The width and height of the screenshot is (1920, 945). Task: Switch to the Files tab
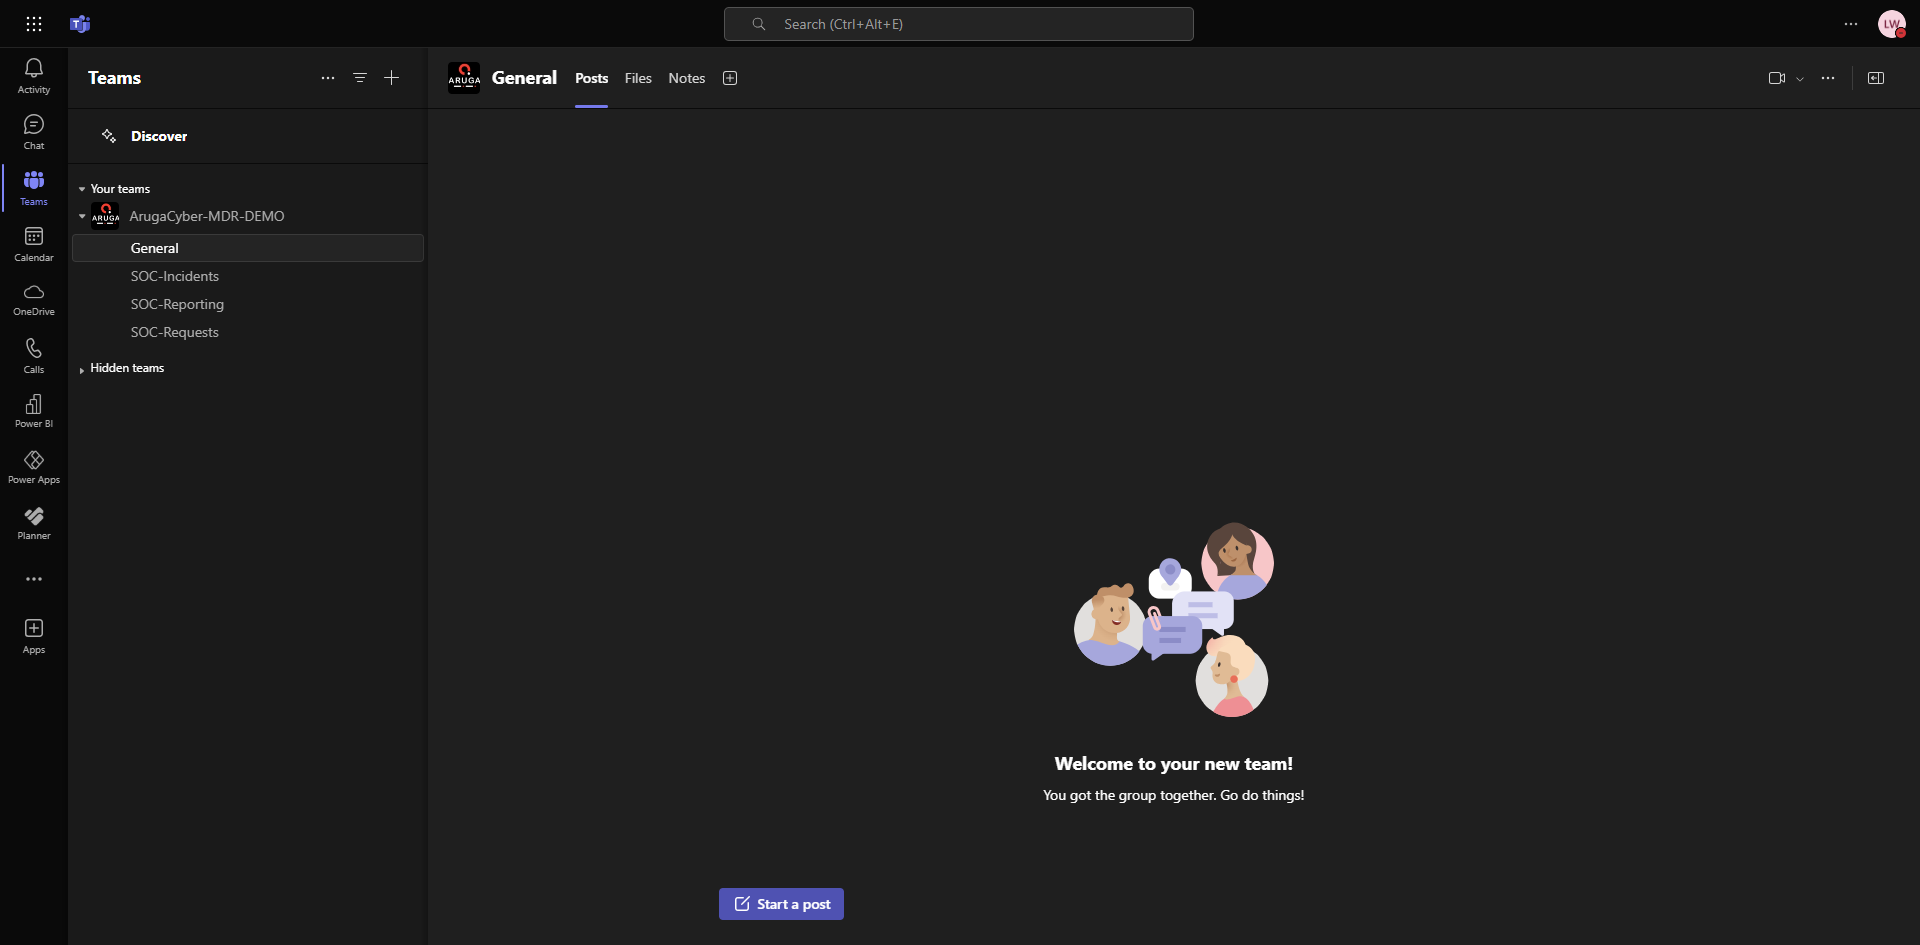coord(638,78)
